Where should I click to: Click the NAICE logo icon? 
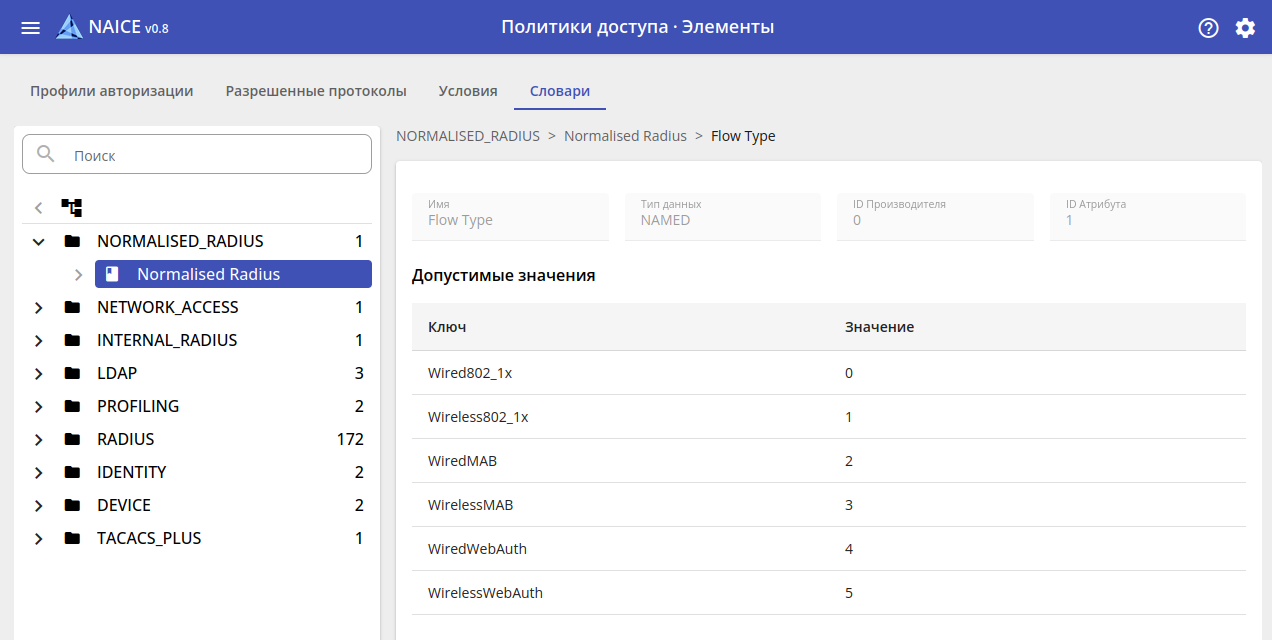point(69,27)
